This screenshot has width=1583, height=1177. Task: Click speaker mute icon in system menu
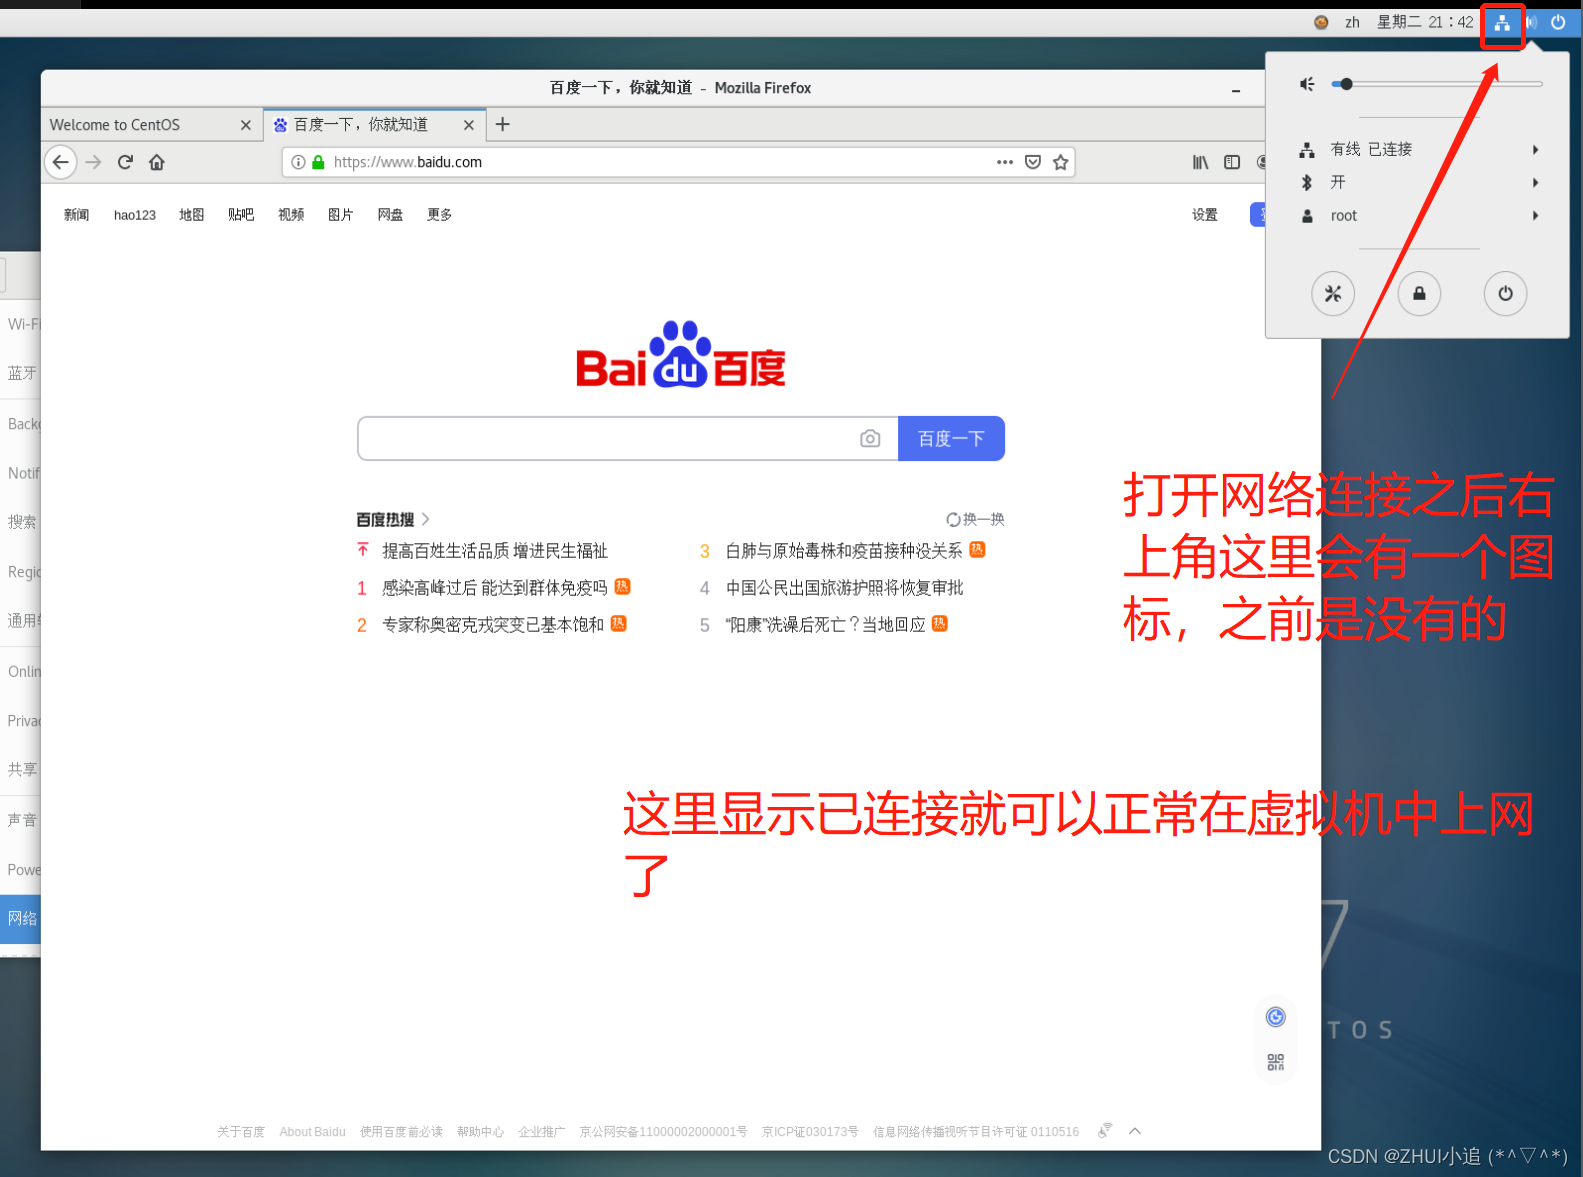pos(1307,84)
